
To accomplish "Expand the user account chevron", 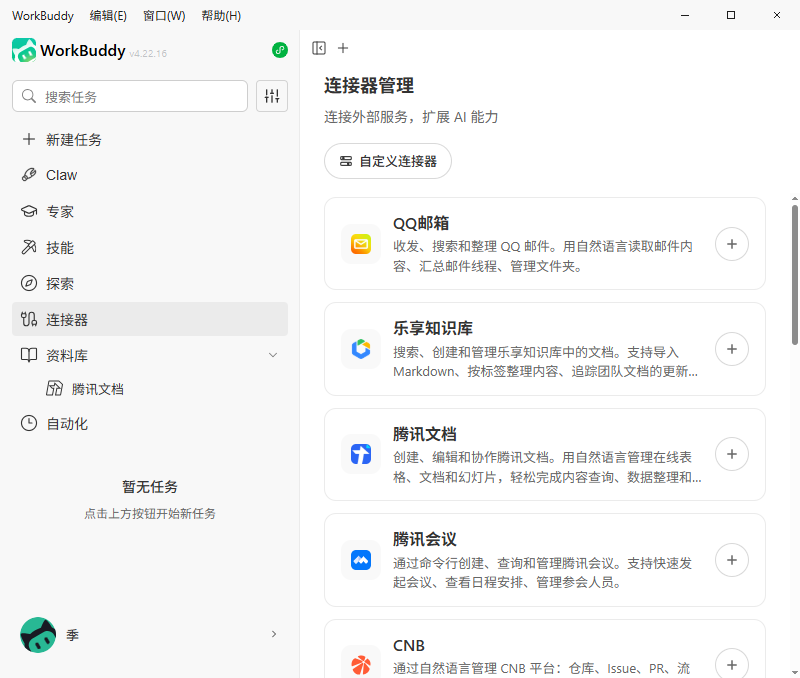I will point(274,634).
